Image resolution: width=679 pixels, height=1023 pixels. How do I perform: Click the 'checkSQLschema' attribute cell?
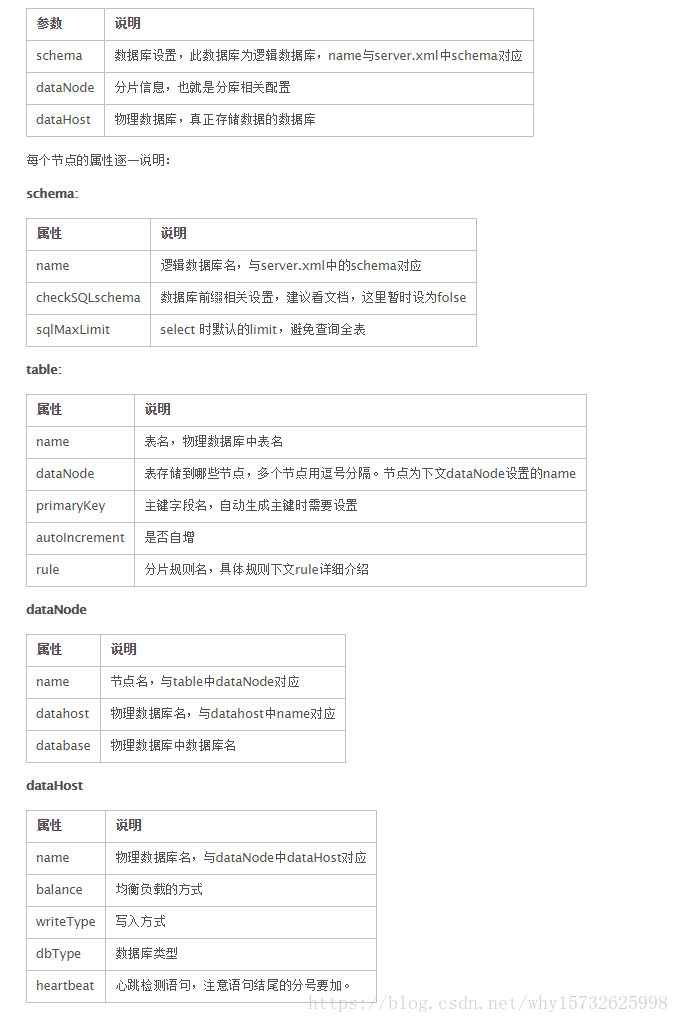[x=88, y=298]
